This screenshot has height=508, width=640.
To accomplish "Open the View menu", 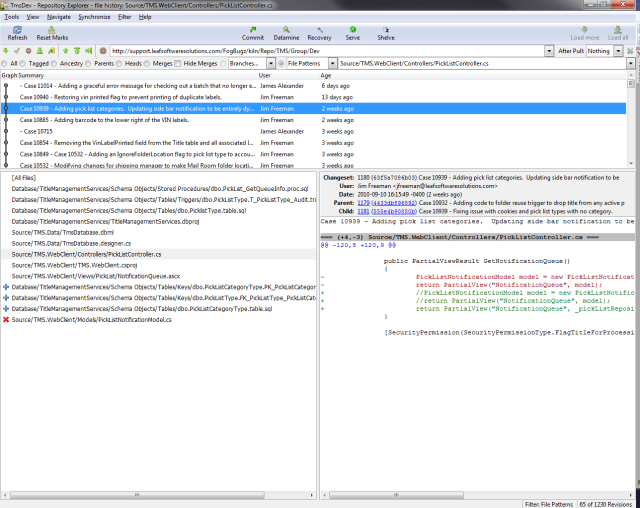I will 33,17.
